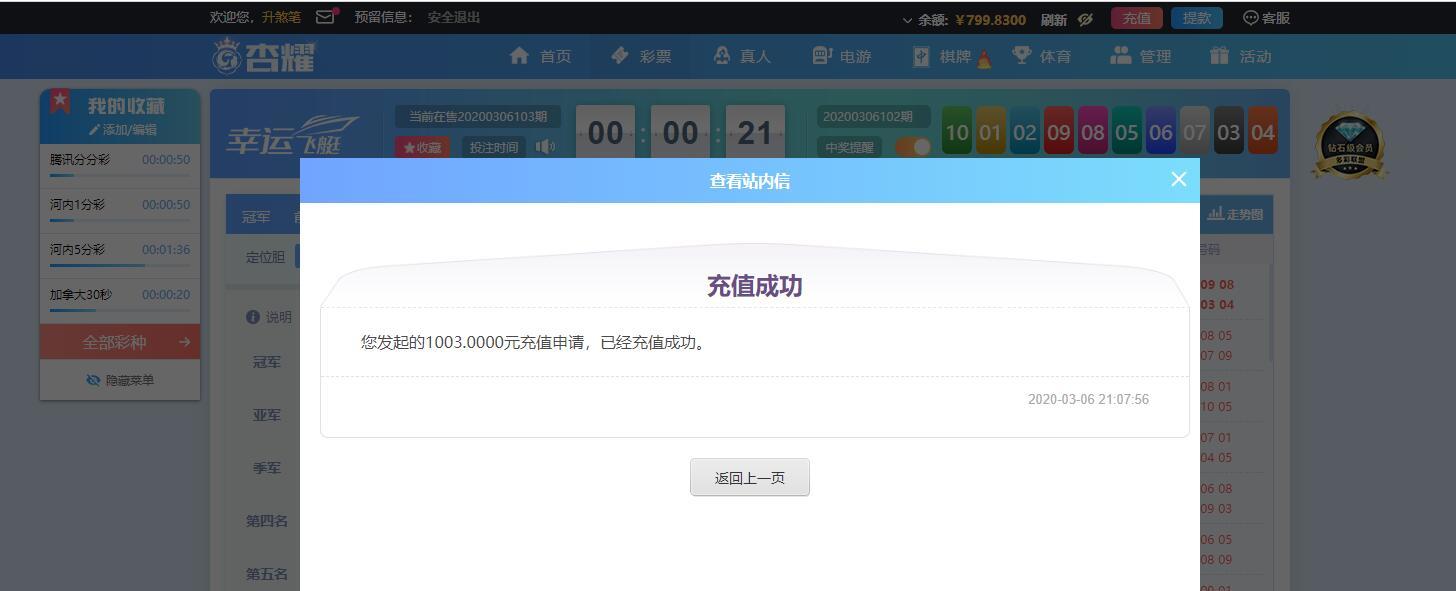Click the magenta number 08 ball
This screenshot has width=1456, height=591.
[1093, 131]
